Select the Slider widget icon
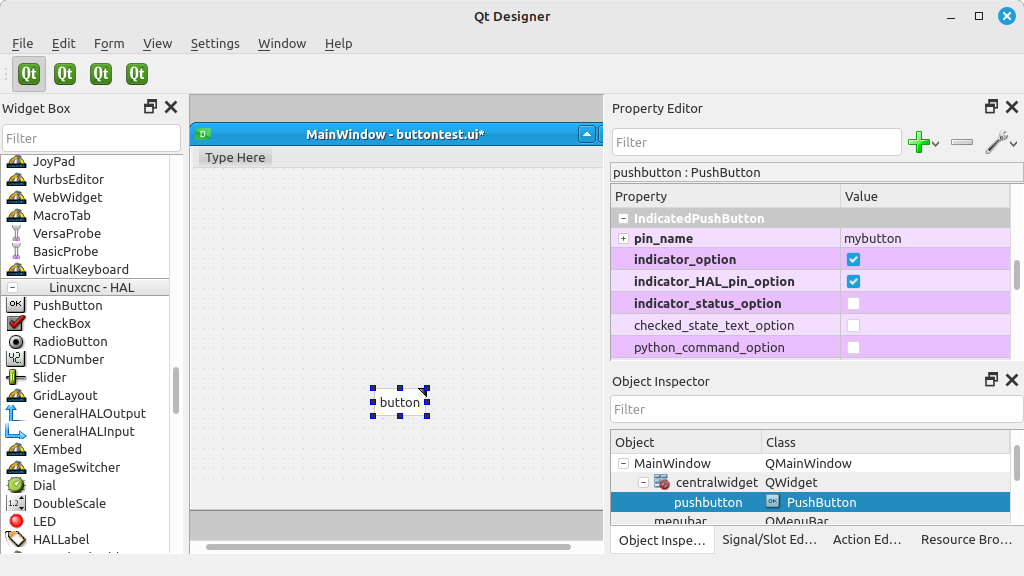Viewport: 1024px width, 576px height. (16, 377)
